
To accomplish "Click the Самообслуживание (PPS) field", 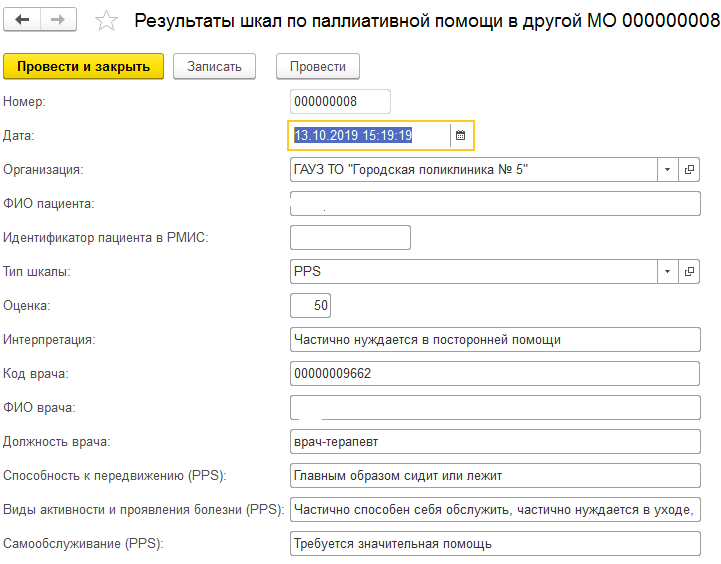I will pos(494,544).
